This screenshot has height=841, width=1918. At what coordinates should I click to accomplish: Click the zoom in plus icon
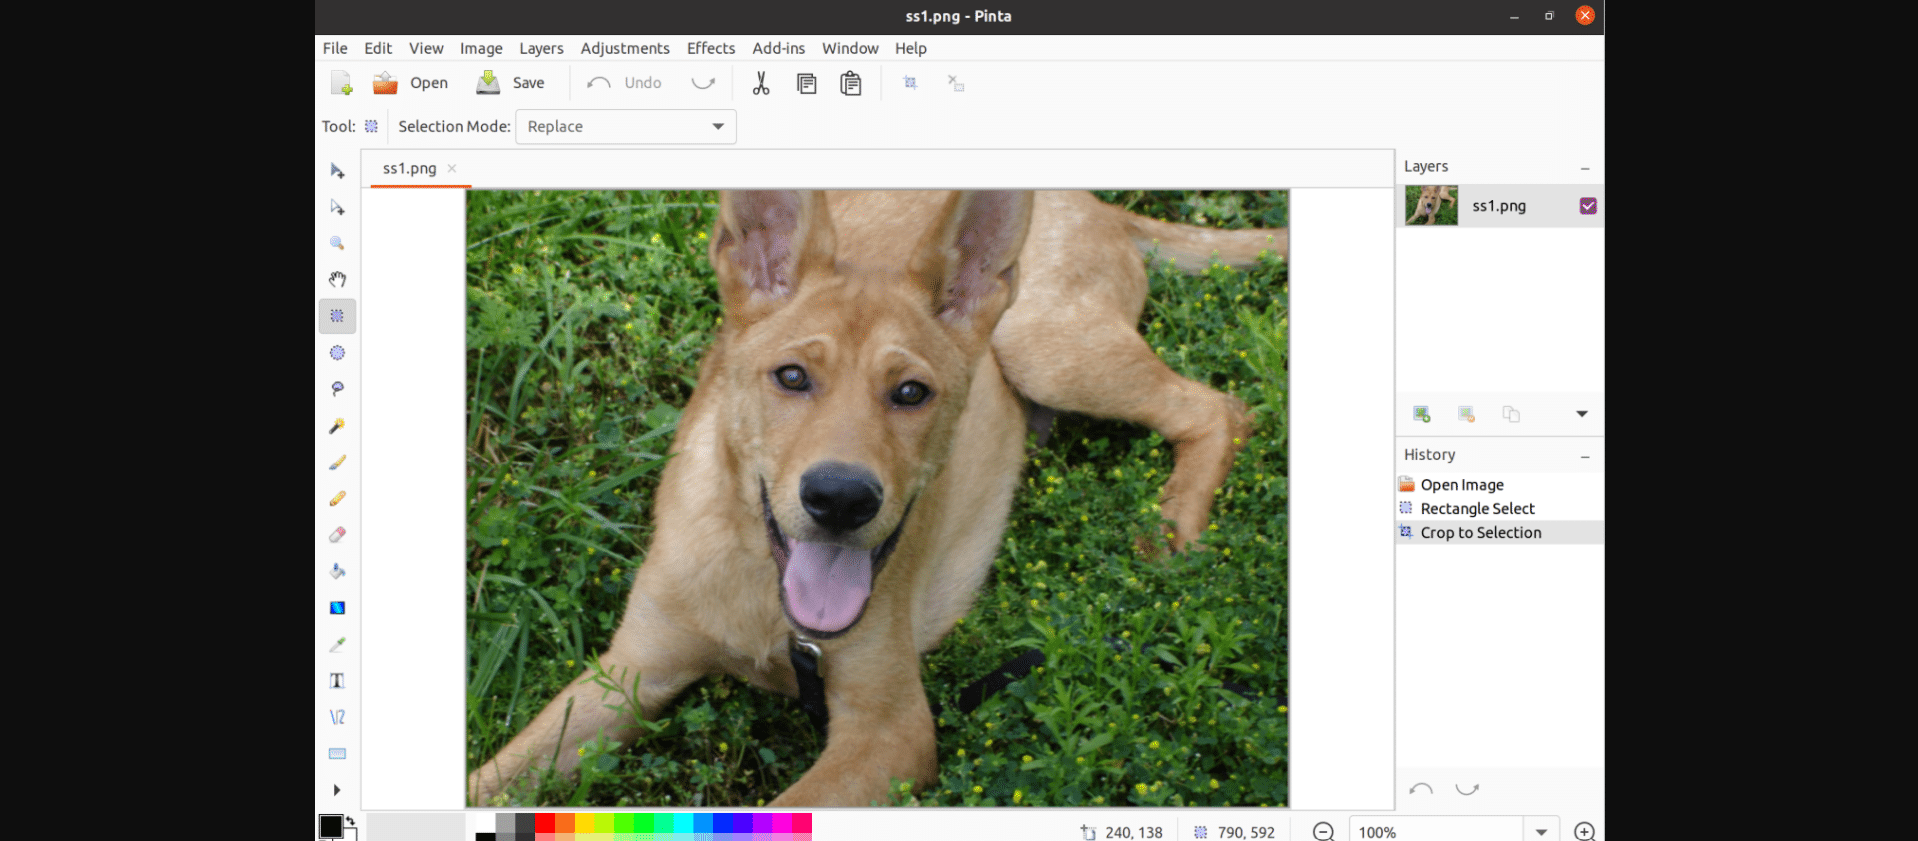click(x=1585, y=832)
